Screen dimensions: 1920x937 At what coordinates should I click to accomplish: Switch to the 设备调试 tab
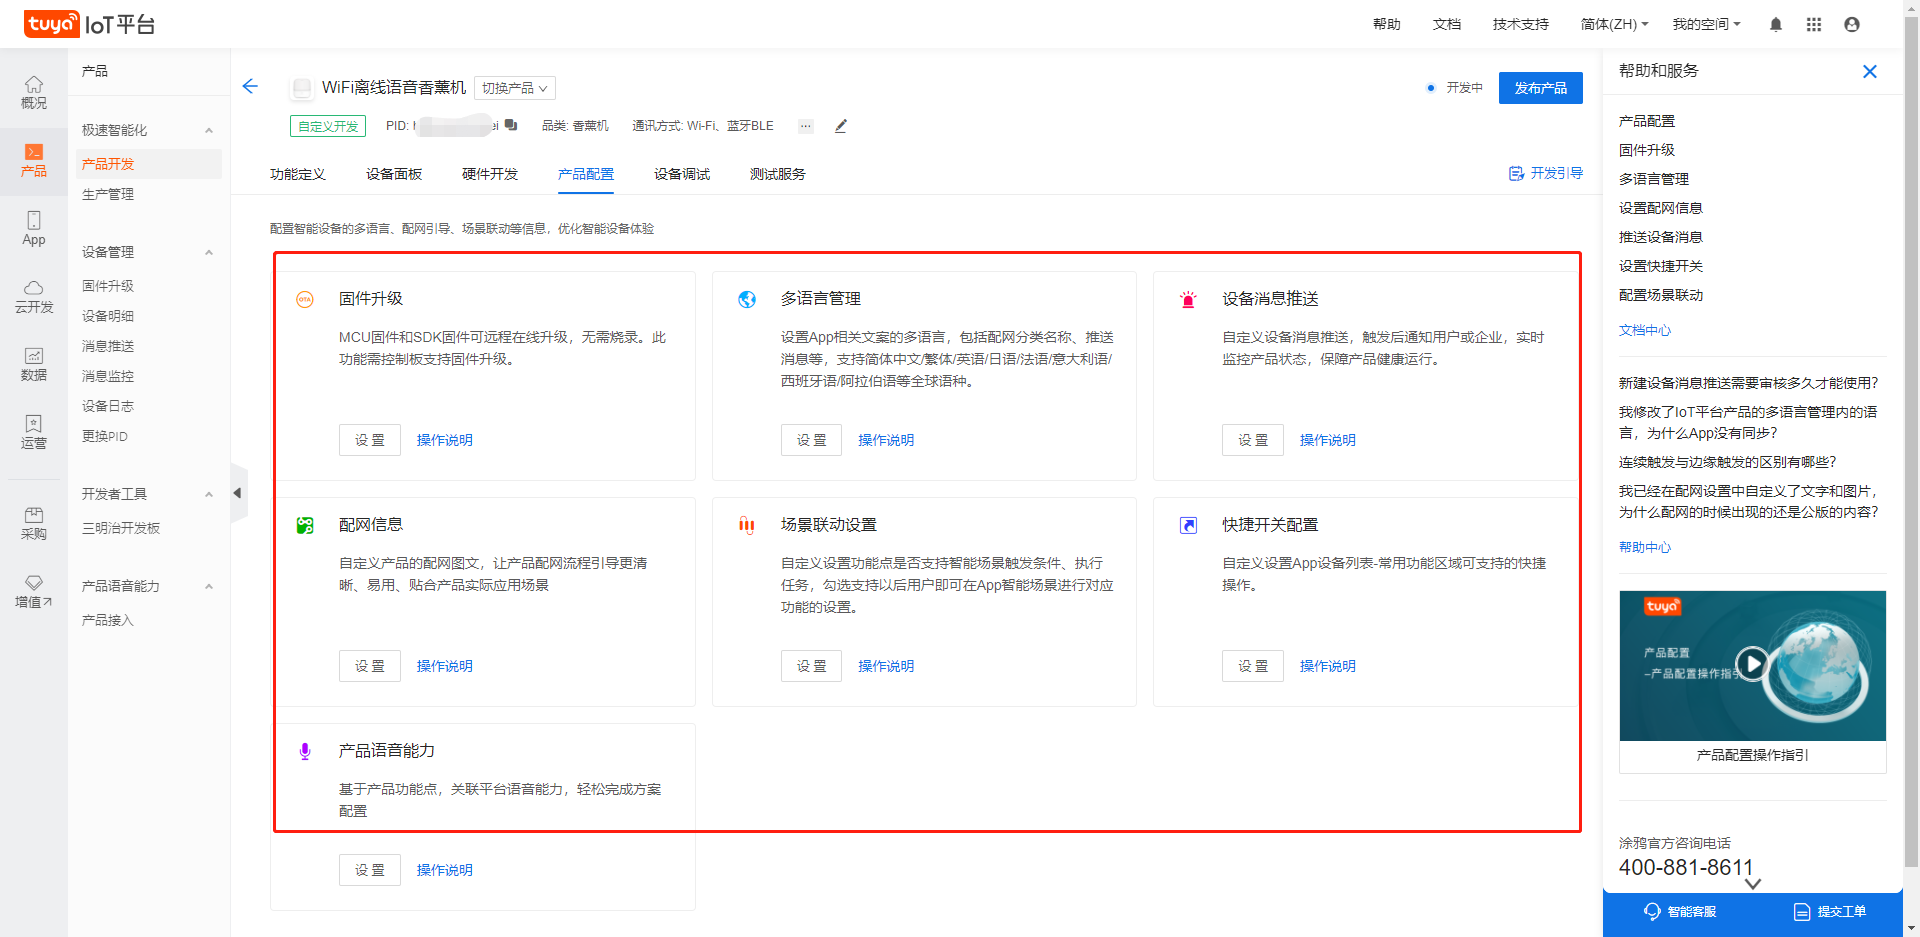point(682,174)
